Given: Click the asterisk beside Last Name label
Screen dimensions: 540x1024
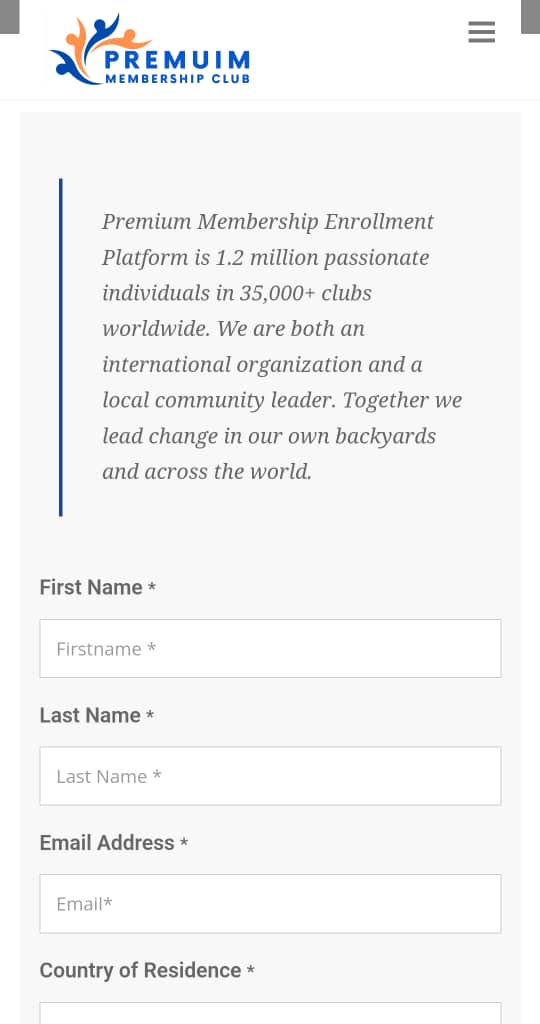Looking at the screenshot, I should [150, 715].
